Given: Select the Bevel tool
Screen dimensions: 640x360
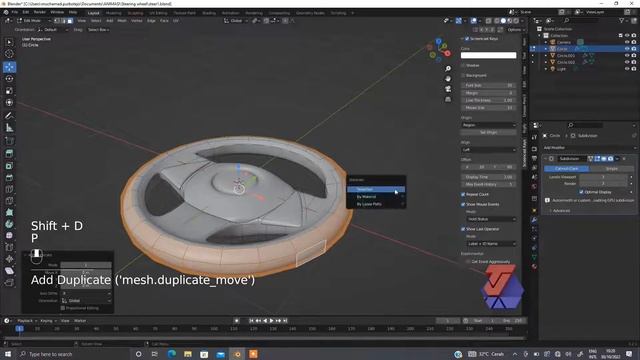Looking at the screenshot, I should (9, 178).
